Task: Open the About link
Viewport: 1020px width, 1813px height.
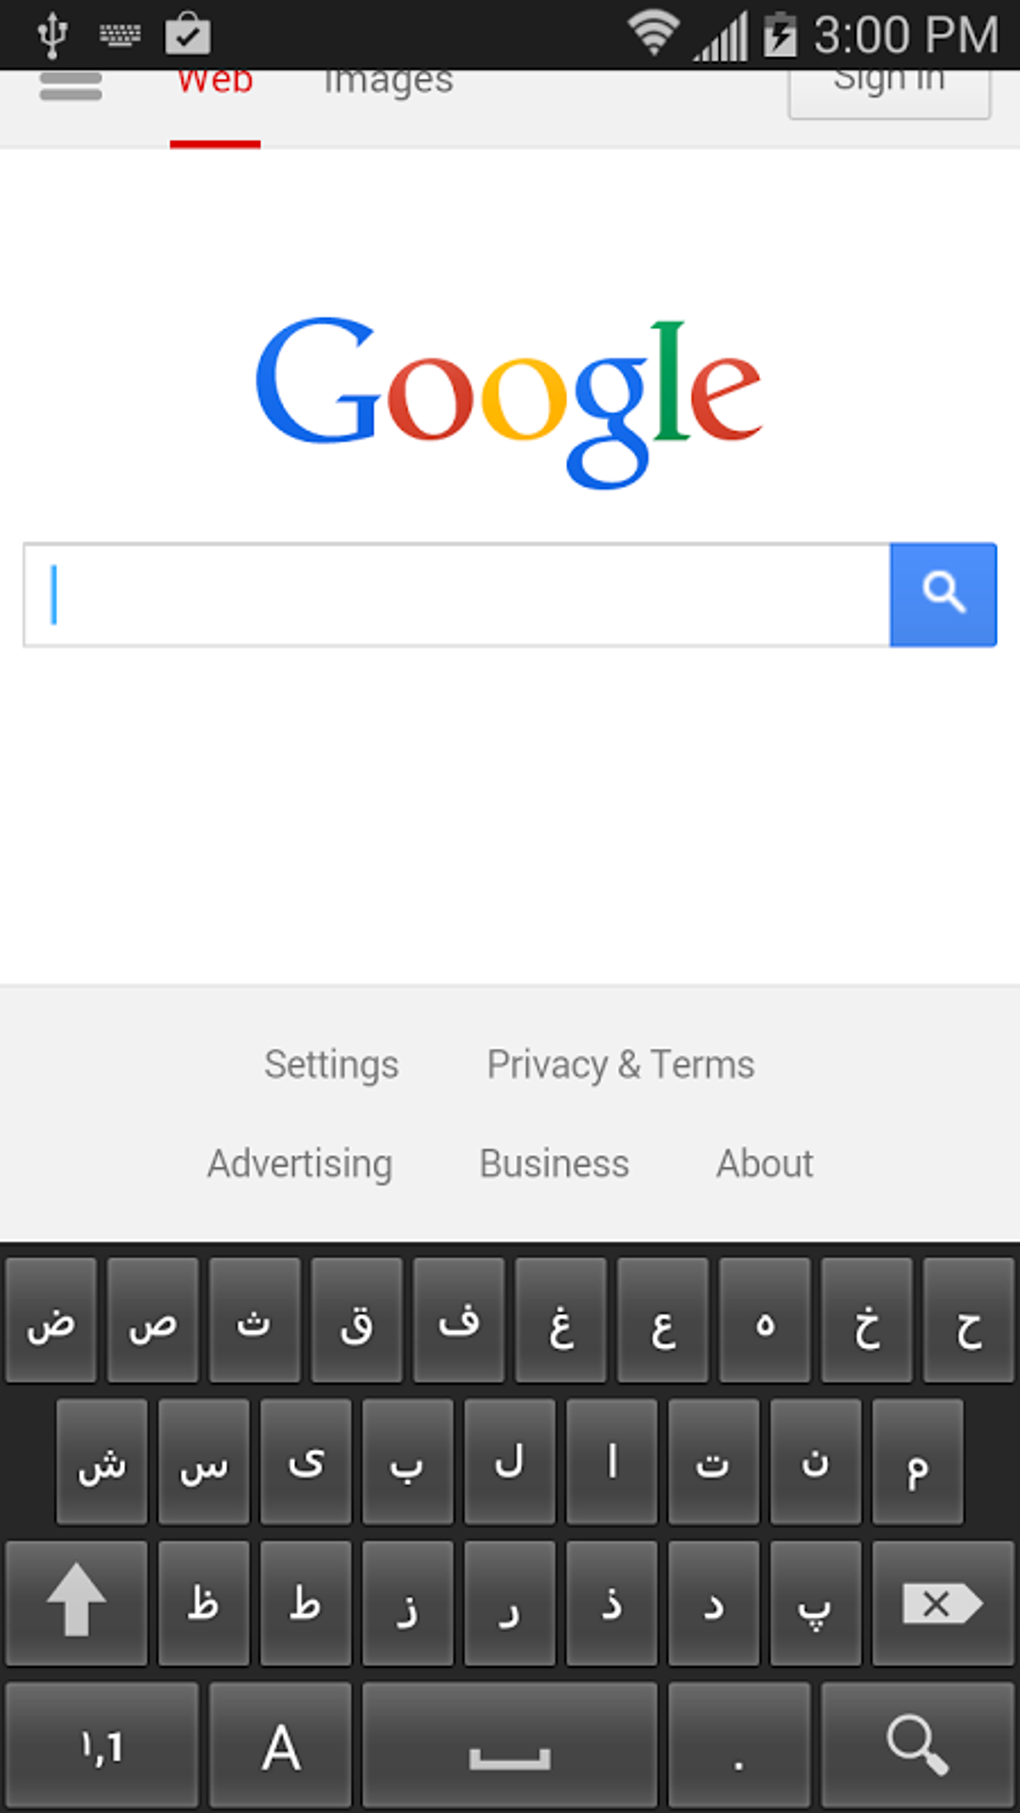Action: point(764,1163)
